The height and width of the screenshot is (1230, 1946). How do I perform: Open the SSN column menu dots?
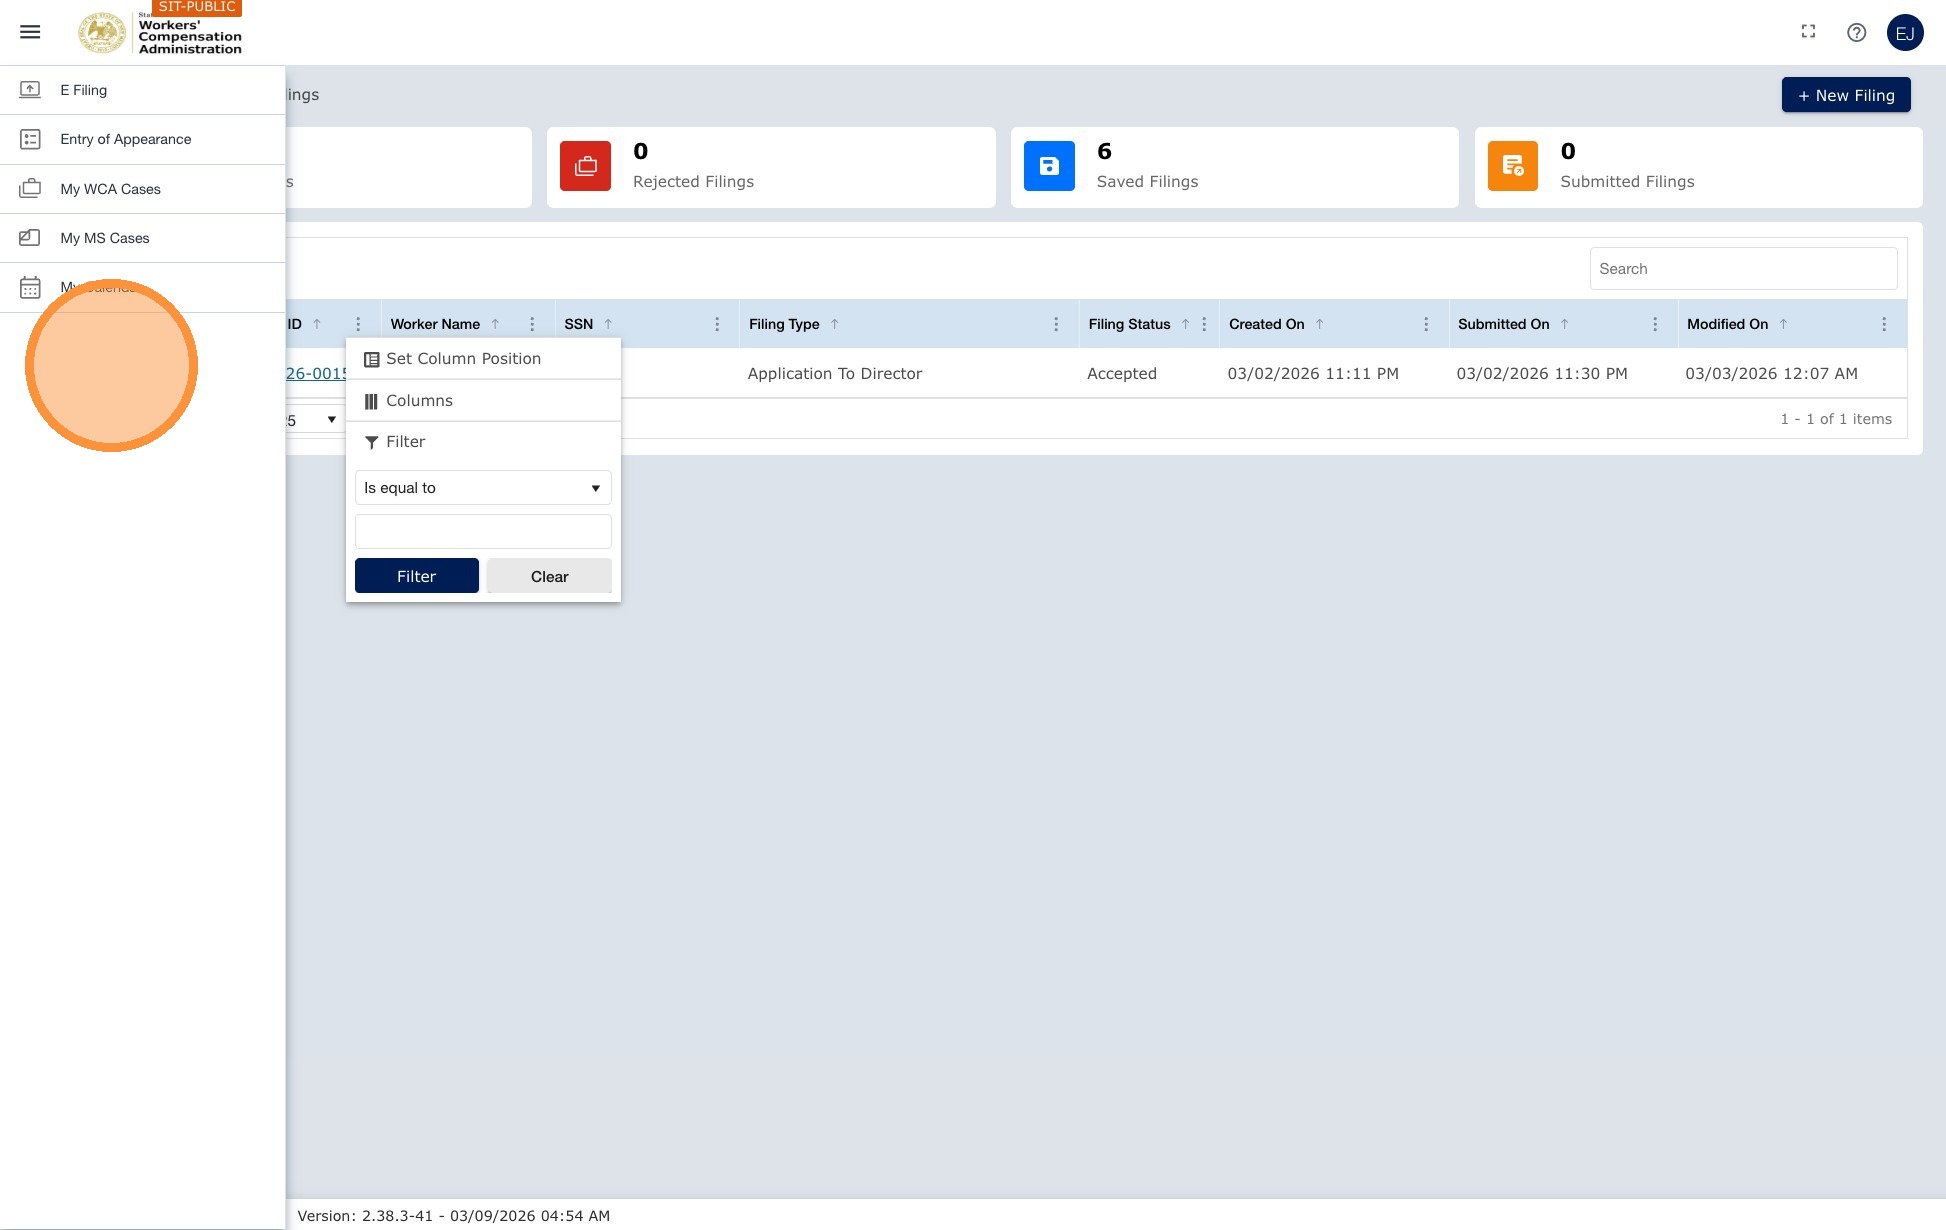(717, 324)
